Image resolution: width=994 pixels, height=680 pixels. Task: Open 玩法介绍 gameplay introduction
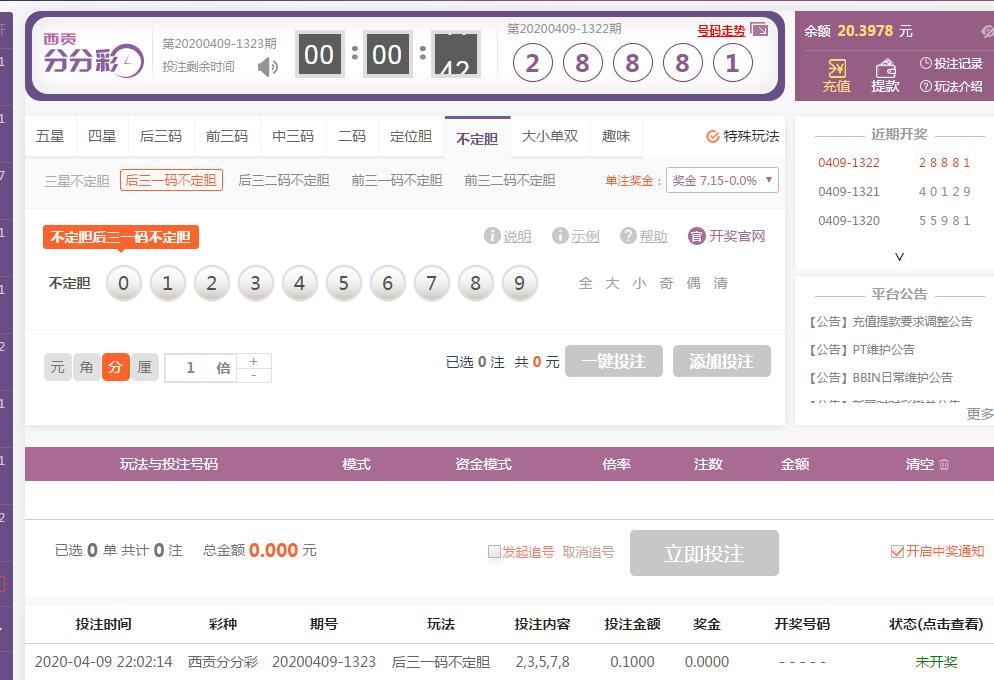pyautogui.click(x=951, y=86)
